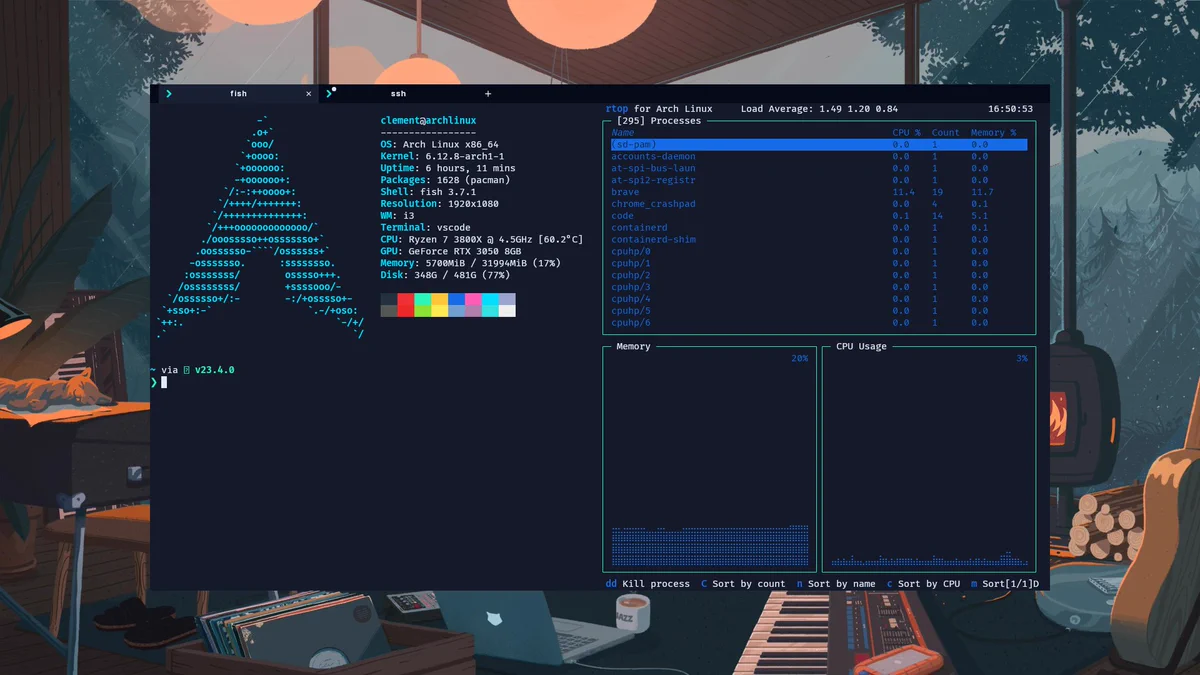Focus the fish shell prompt cursor

click(163, 382)
